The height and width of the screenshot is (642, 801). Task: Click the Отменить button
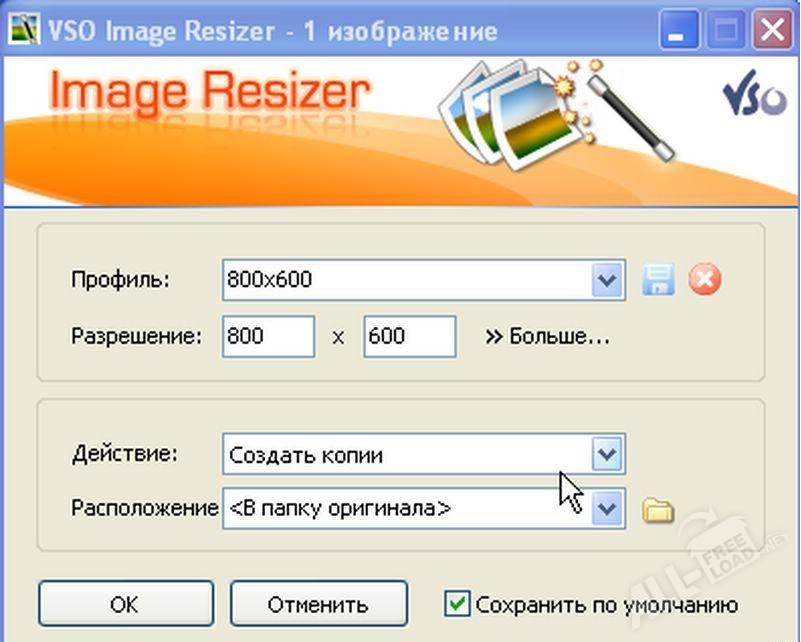pos(318,604)
